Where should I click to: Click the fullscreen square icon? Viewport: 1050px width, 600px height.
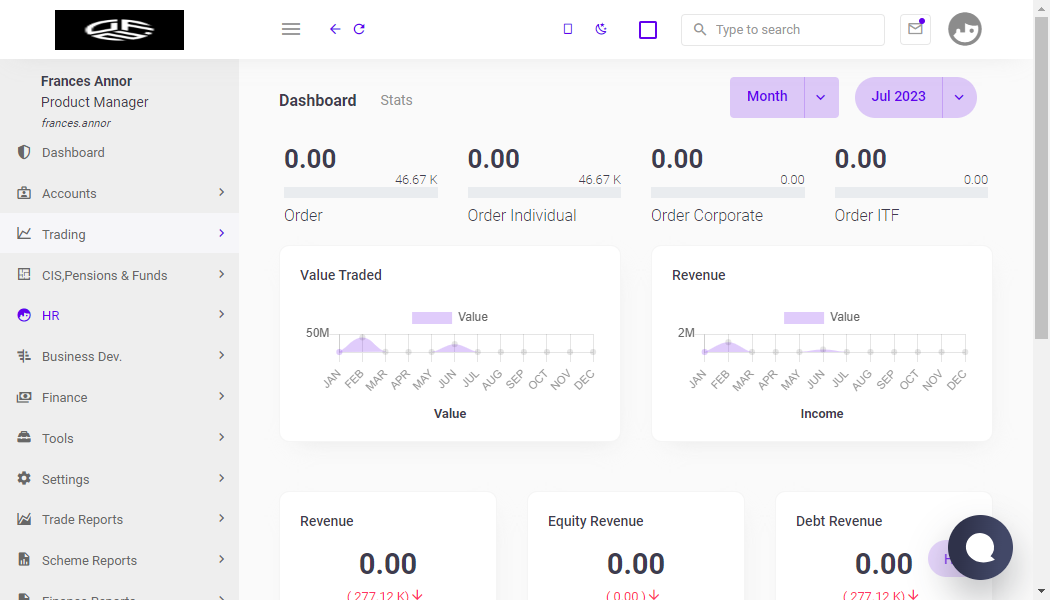point(648,30)
